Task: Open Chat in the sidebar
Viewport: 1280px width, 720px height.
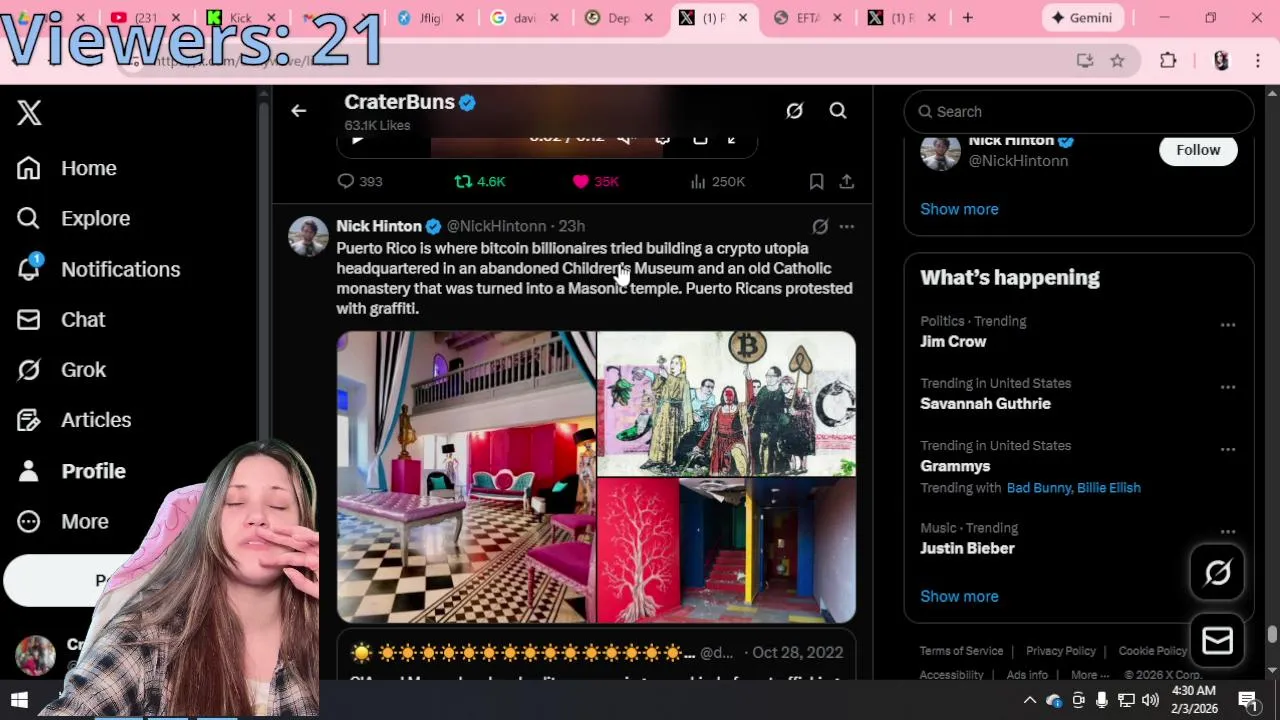Action: click(61, 319)
